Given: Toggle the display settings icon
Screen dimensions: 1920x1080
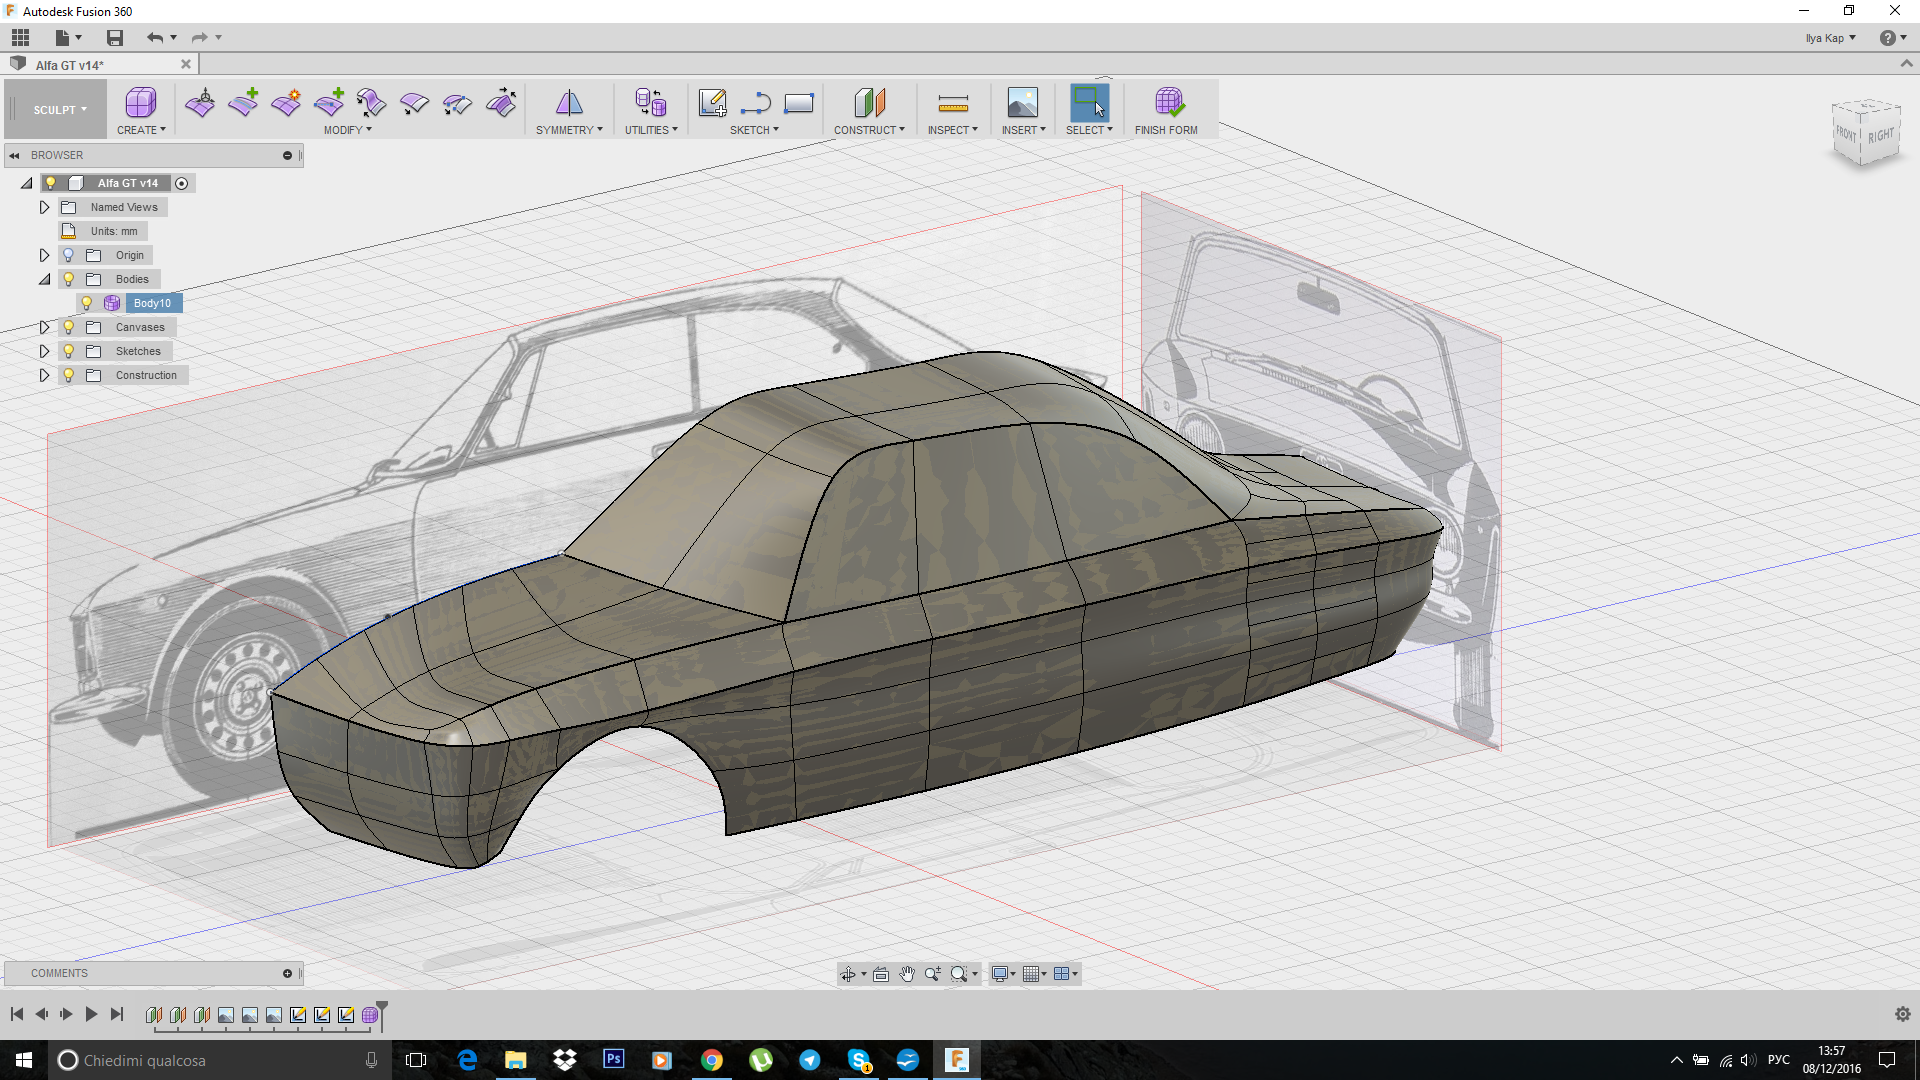Looking at the screenshot, I should [1004, 973].
